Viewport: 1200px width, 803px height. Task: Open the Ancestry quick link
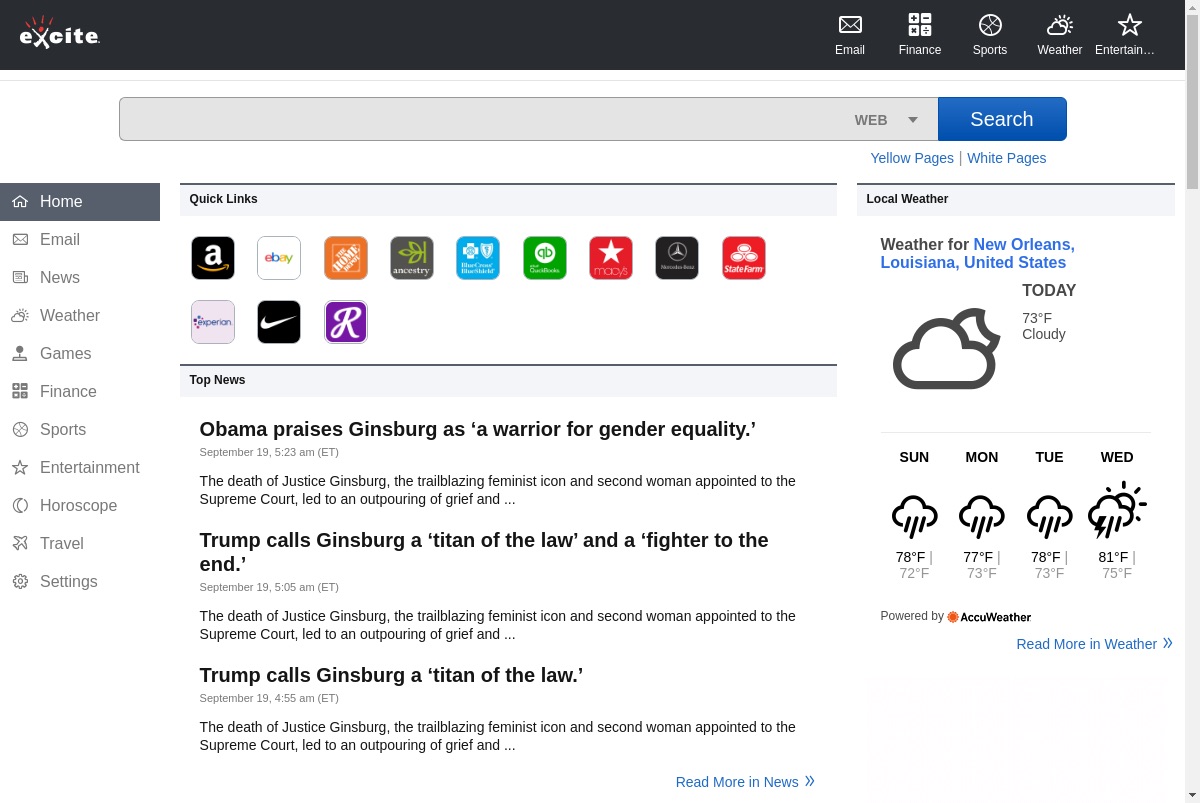point(412,258)
